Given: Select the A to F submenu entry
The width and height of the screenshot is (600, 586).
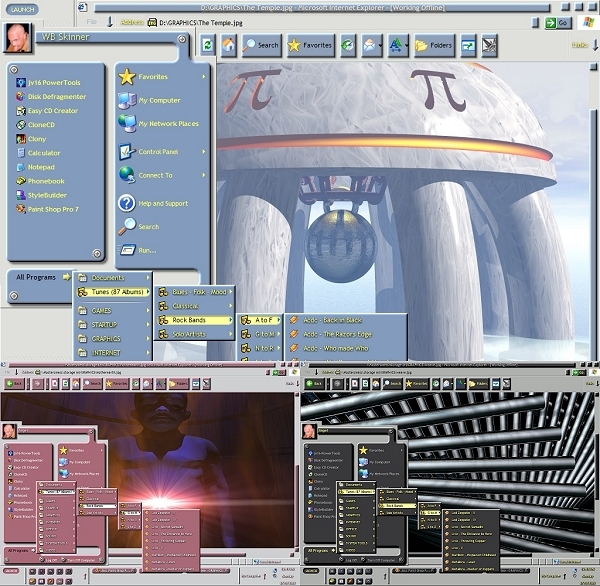Looking at the screenshot, I should coord(261,320).
